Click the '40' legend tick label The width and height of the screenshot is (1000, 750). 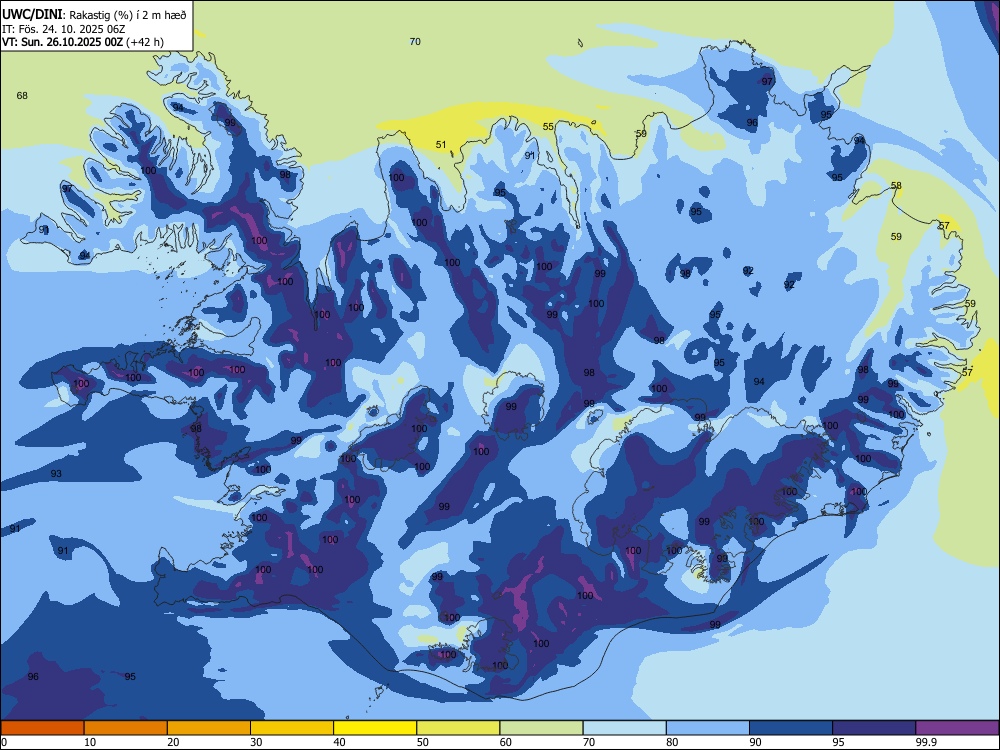339,742
